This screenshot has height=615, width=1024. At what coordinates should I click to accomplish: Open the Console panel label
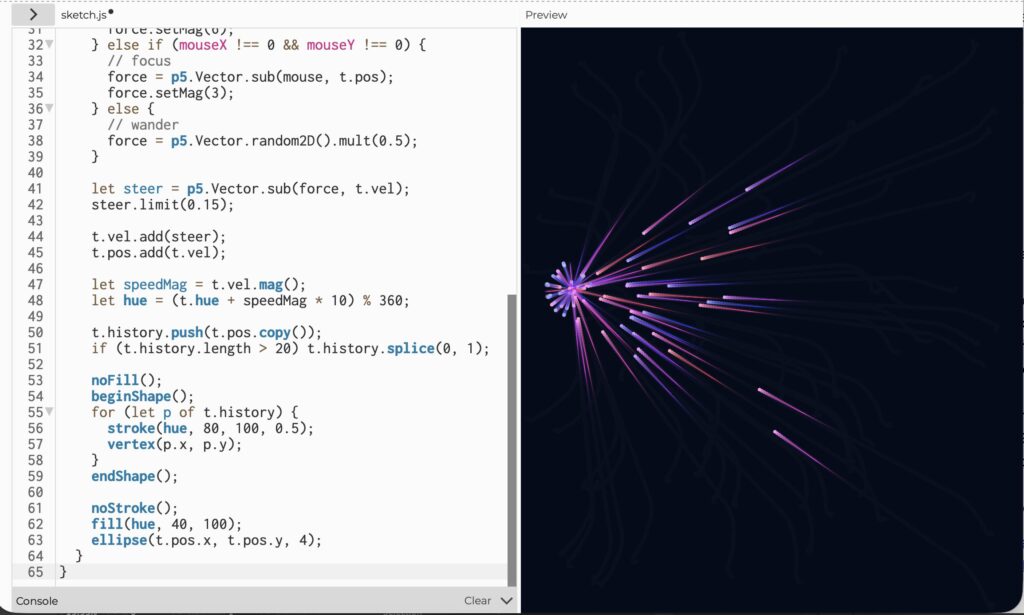[37, 601]
